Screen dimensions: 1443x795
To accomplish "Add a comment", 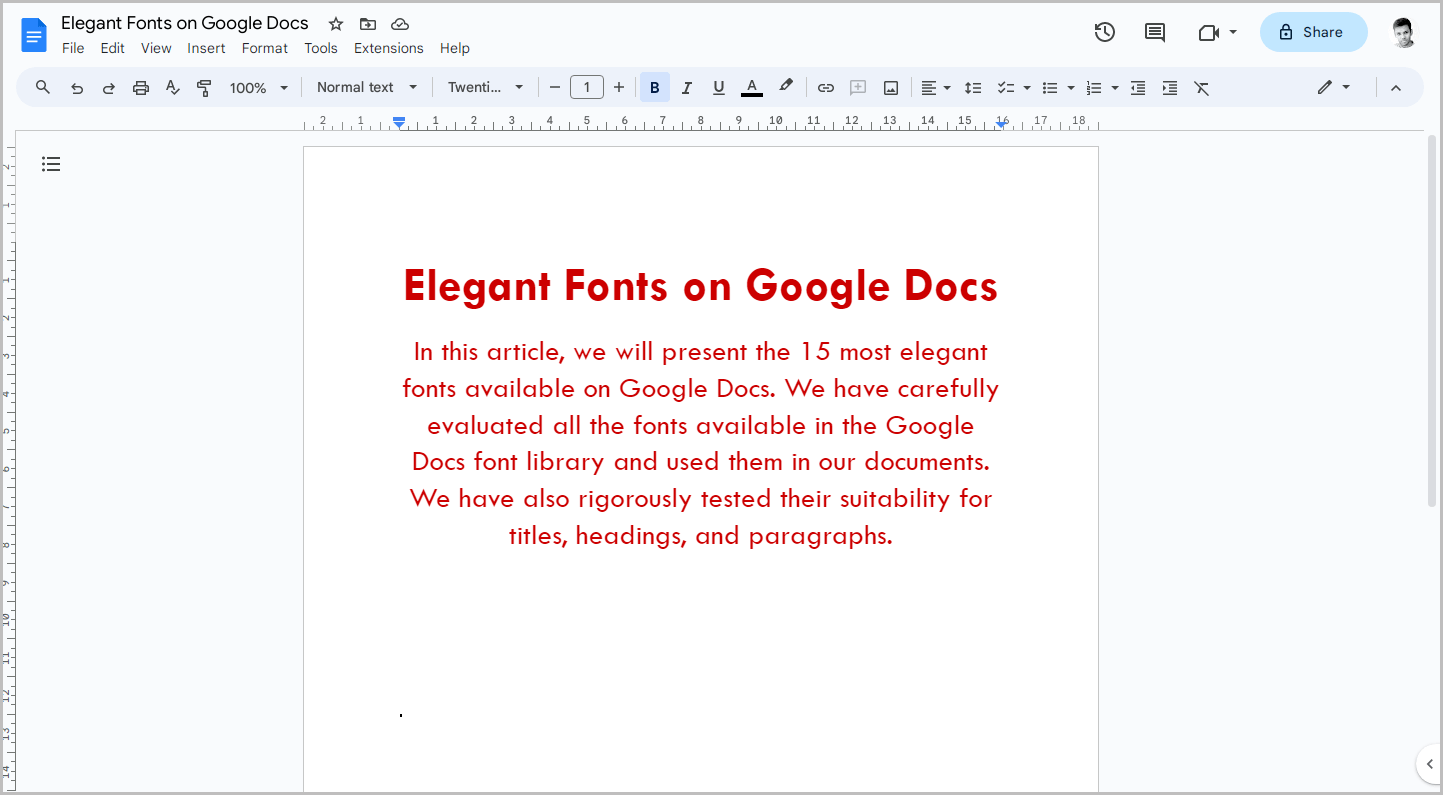I will tap(857, 87).
